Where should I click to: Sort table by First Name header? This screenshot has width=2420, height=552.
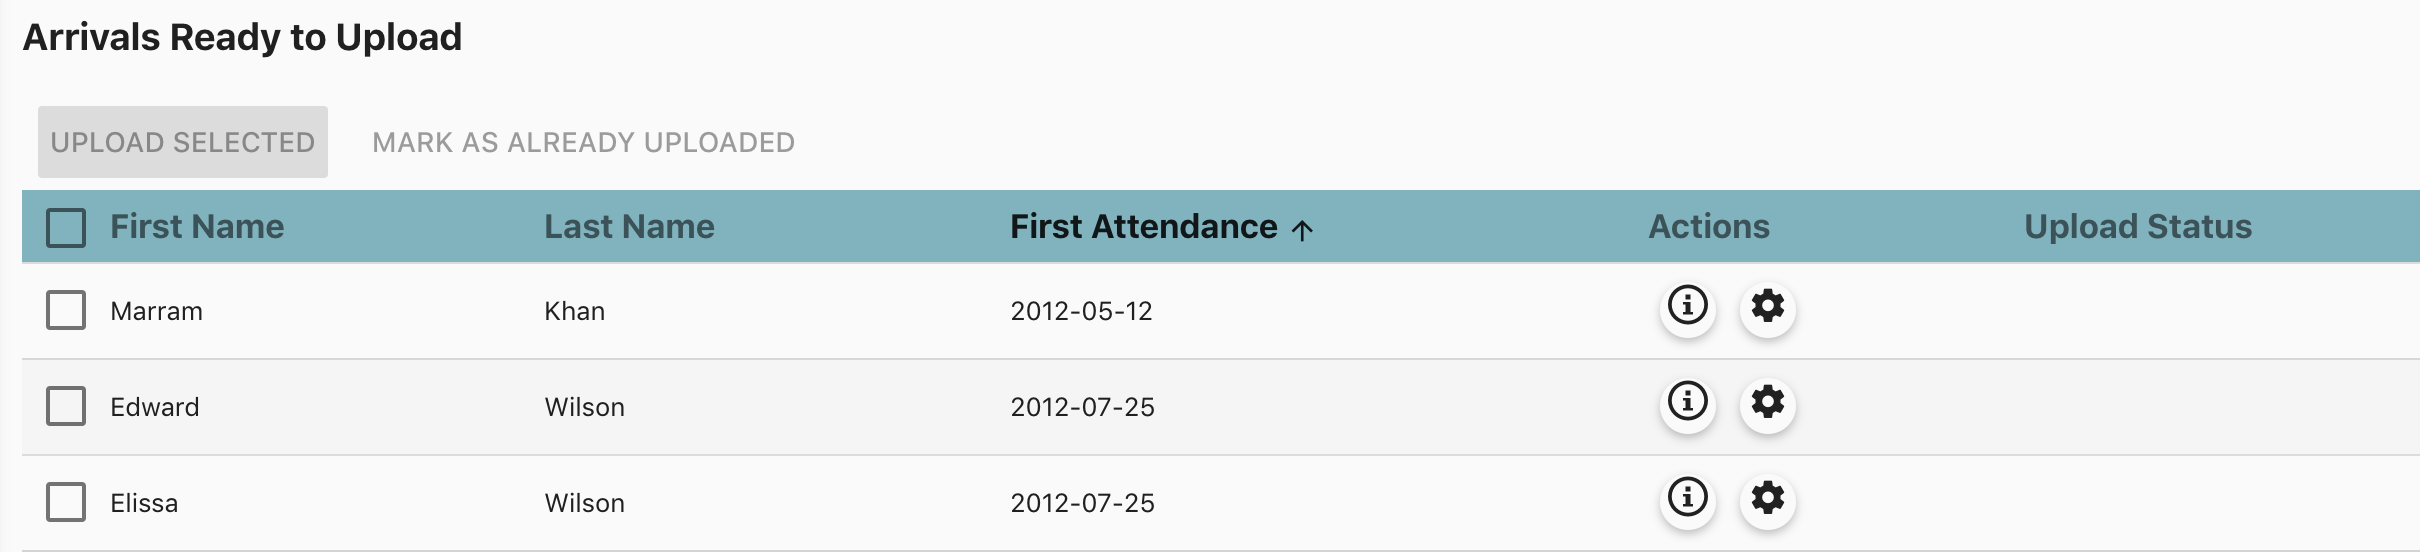pos(197,227)
